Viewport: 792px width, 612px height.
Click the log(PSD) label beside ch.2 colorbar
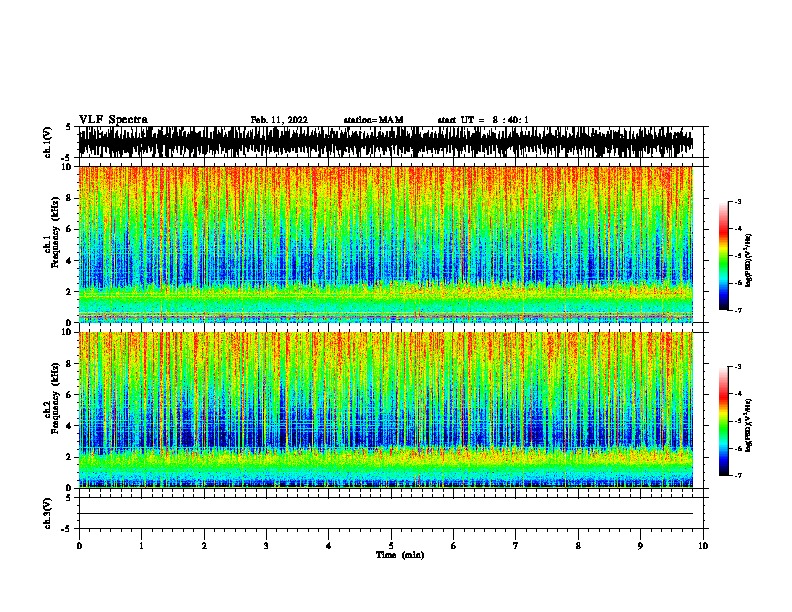pyautogui.click(x=748, y=426)
